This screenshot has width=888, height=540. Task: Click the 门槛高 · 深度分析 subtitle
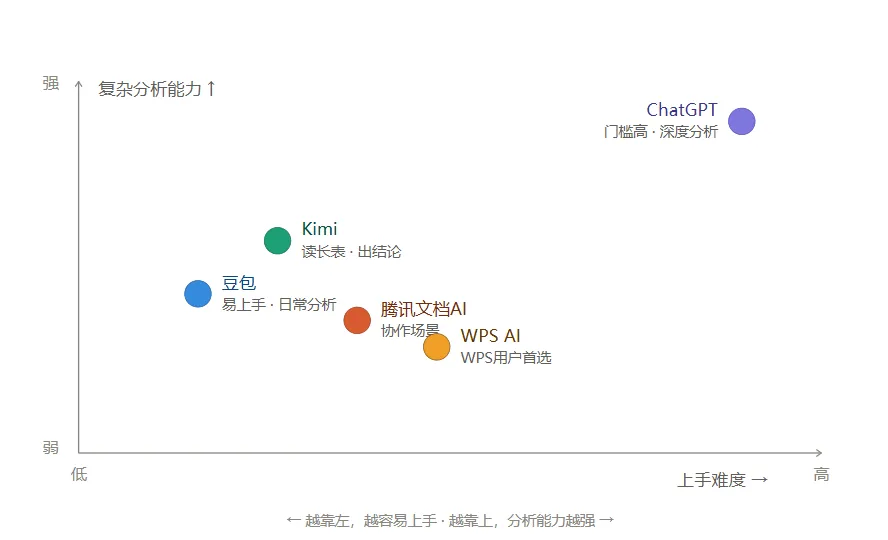661,132
